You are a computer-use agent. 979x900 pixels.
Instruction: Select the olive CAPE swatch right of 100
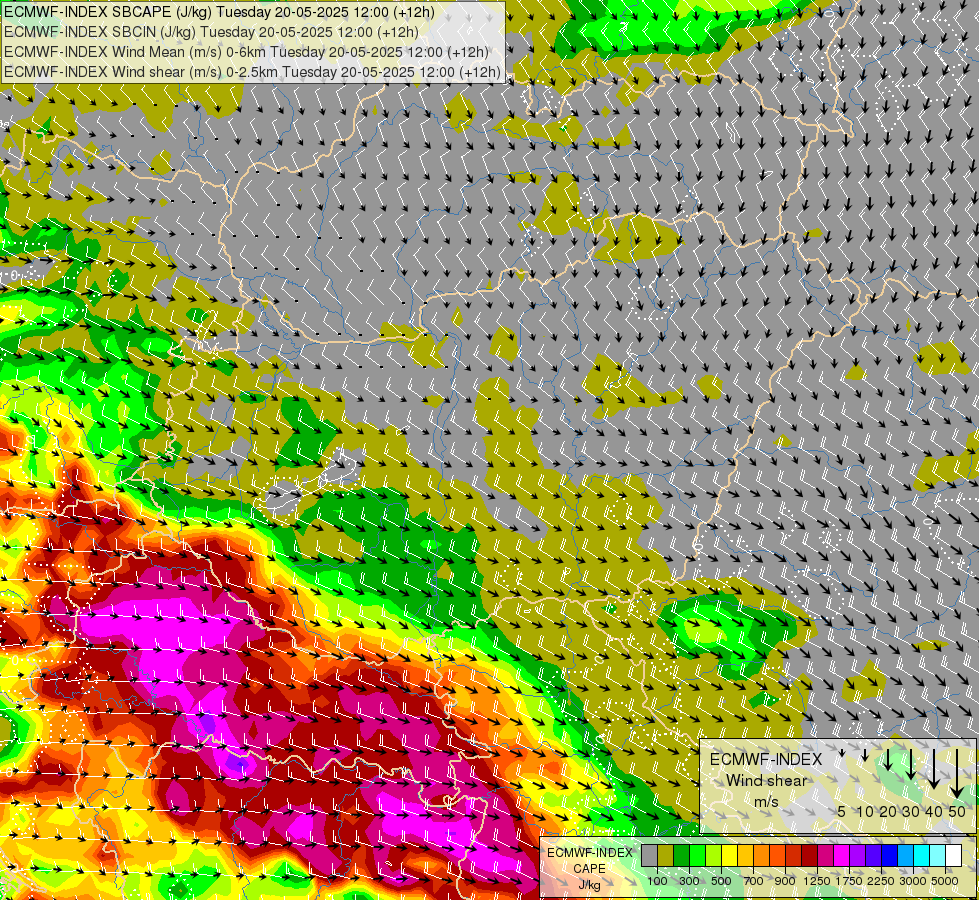(666, 856)
